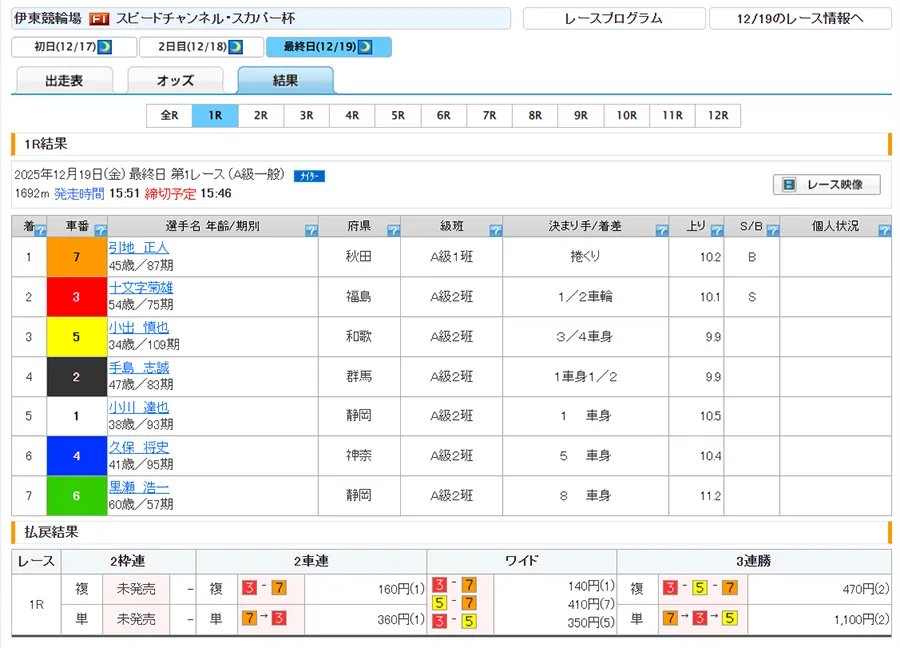Go to 12/19のレース情報へ
The width and height of the screenshot is (900, 648).
click(x=799, y=19)
